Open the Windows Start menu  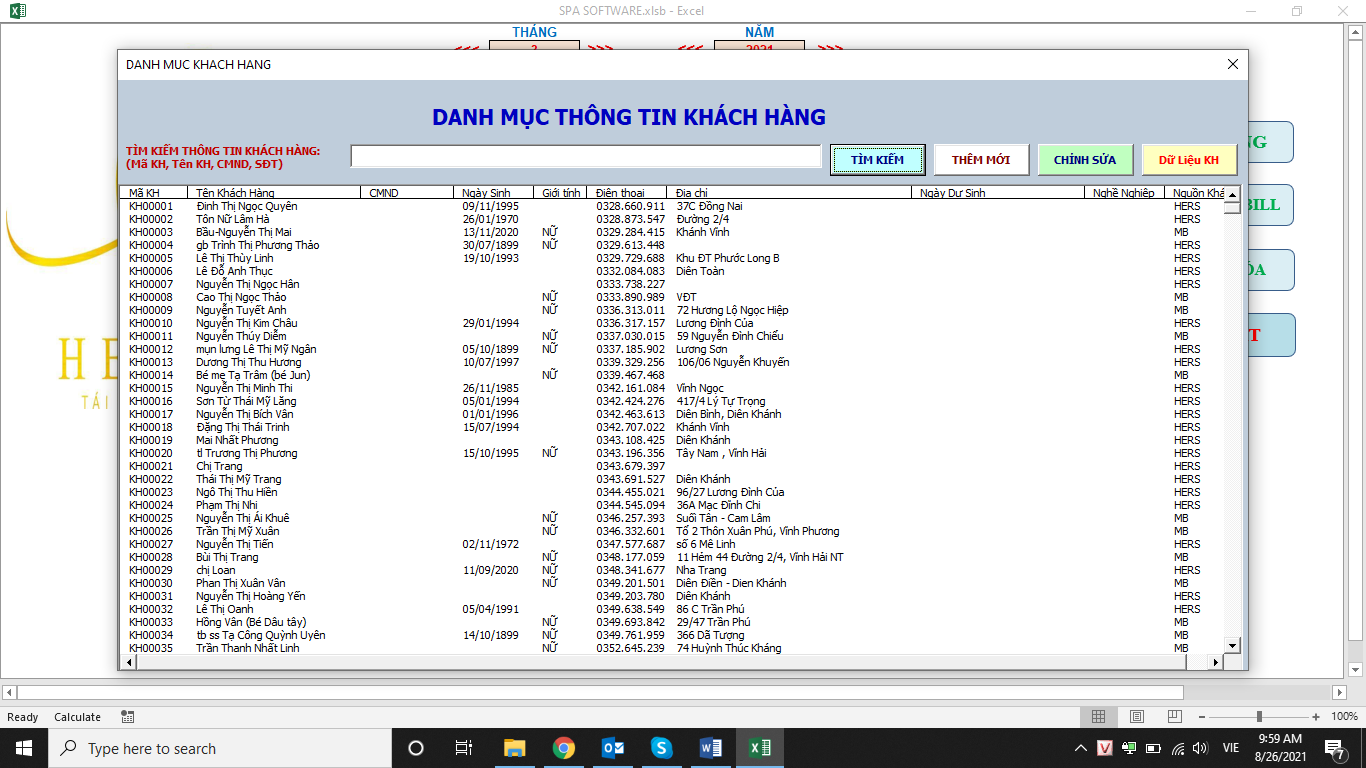pos(24,748)
